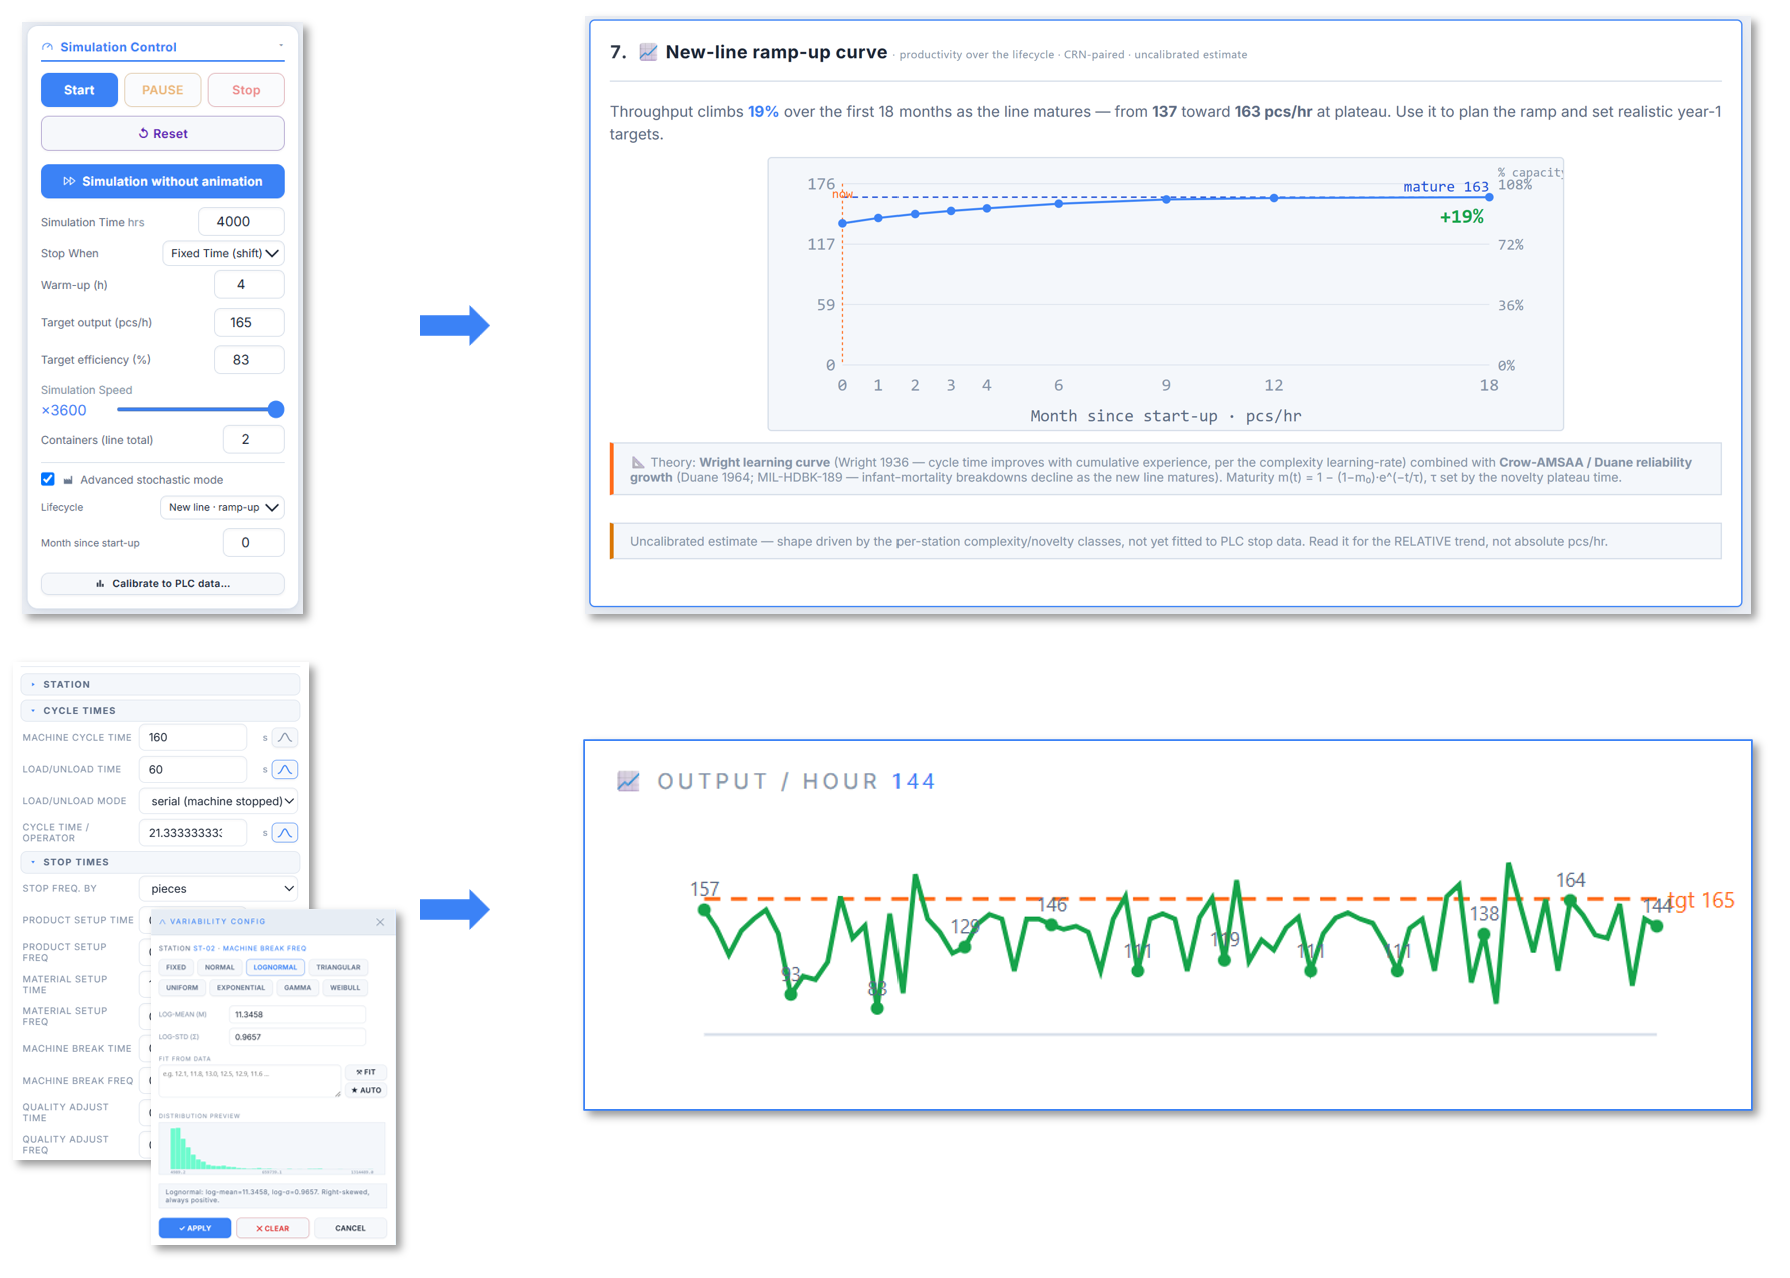The width and height of the screenshot is (1790, 1278).
Task: Click the AUTO fit button
Action: (x=366, y=1090)
